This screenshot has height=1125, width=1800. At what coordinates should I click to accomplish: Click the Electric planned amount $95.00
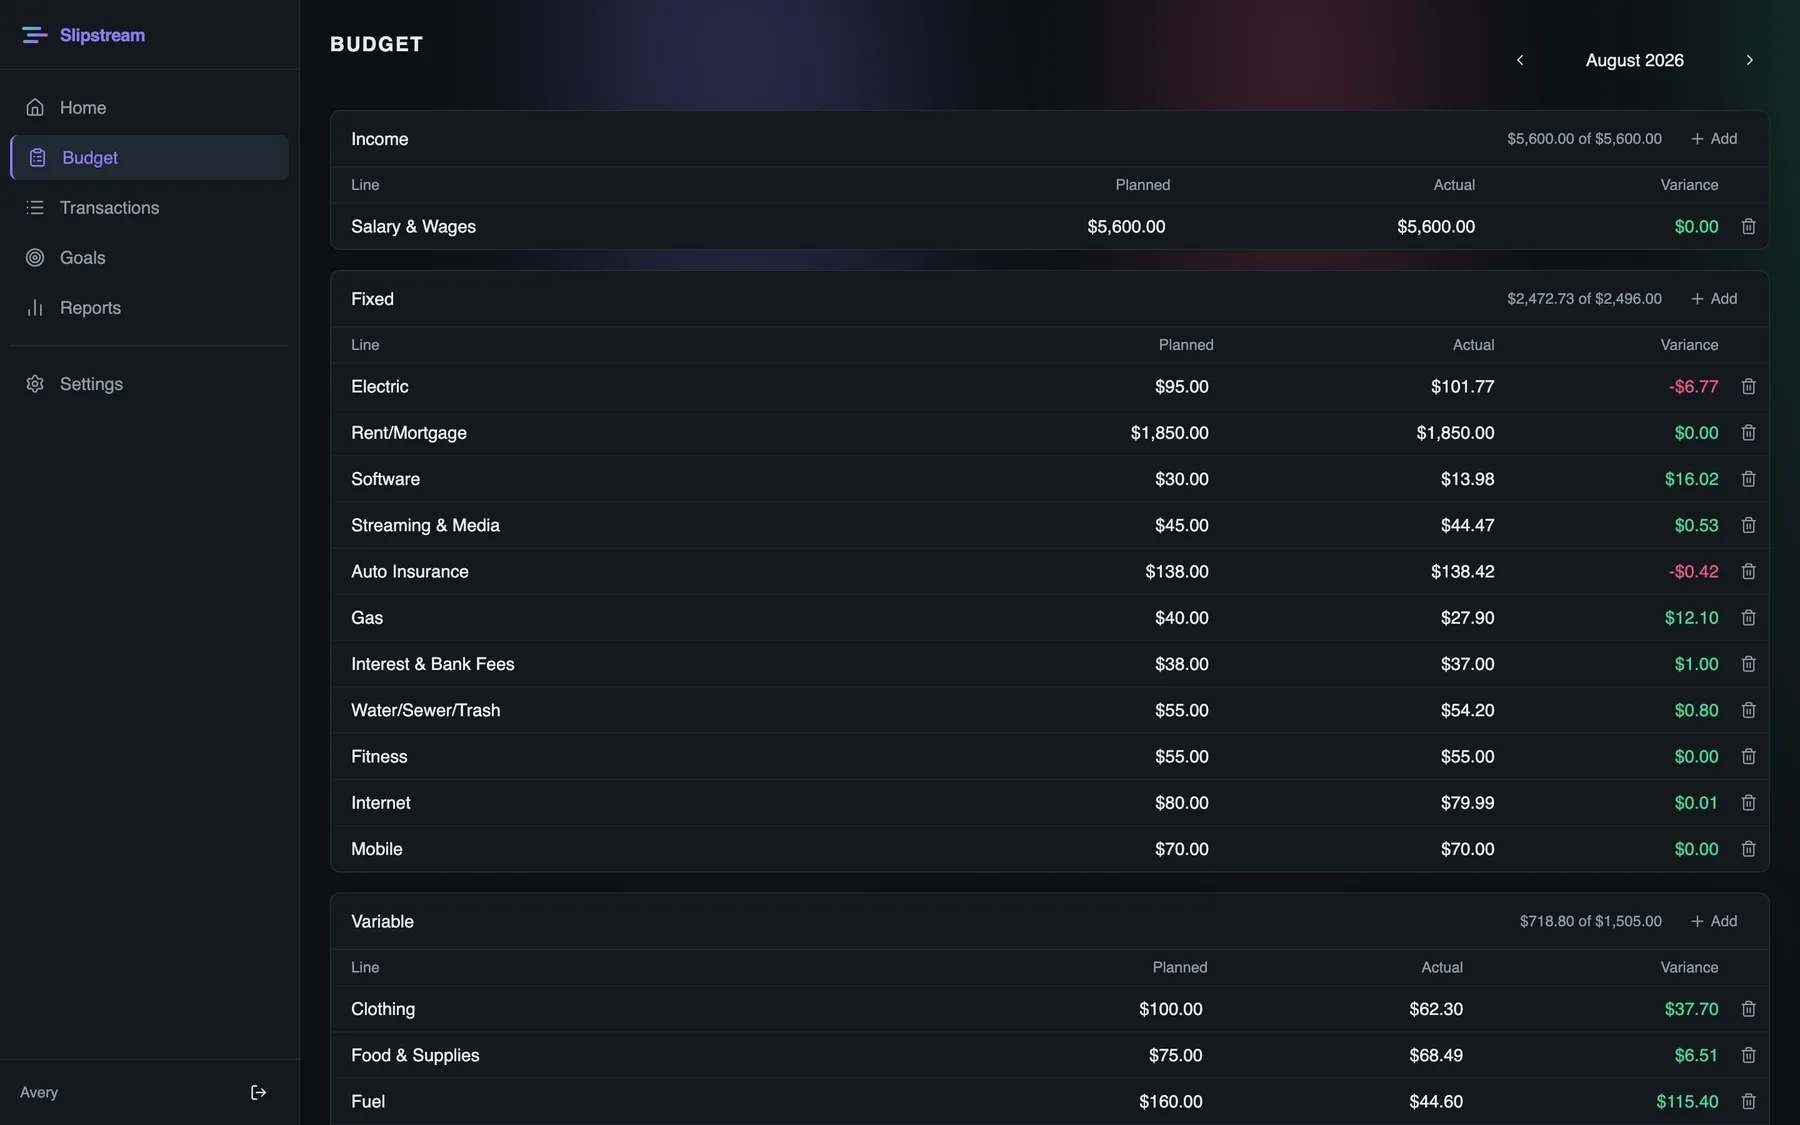(x=1181, y=387)
